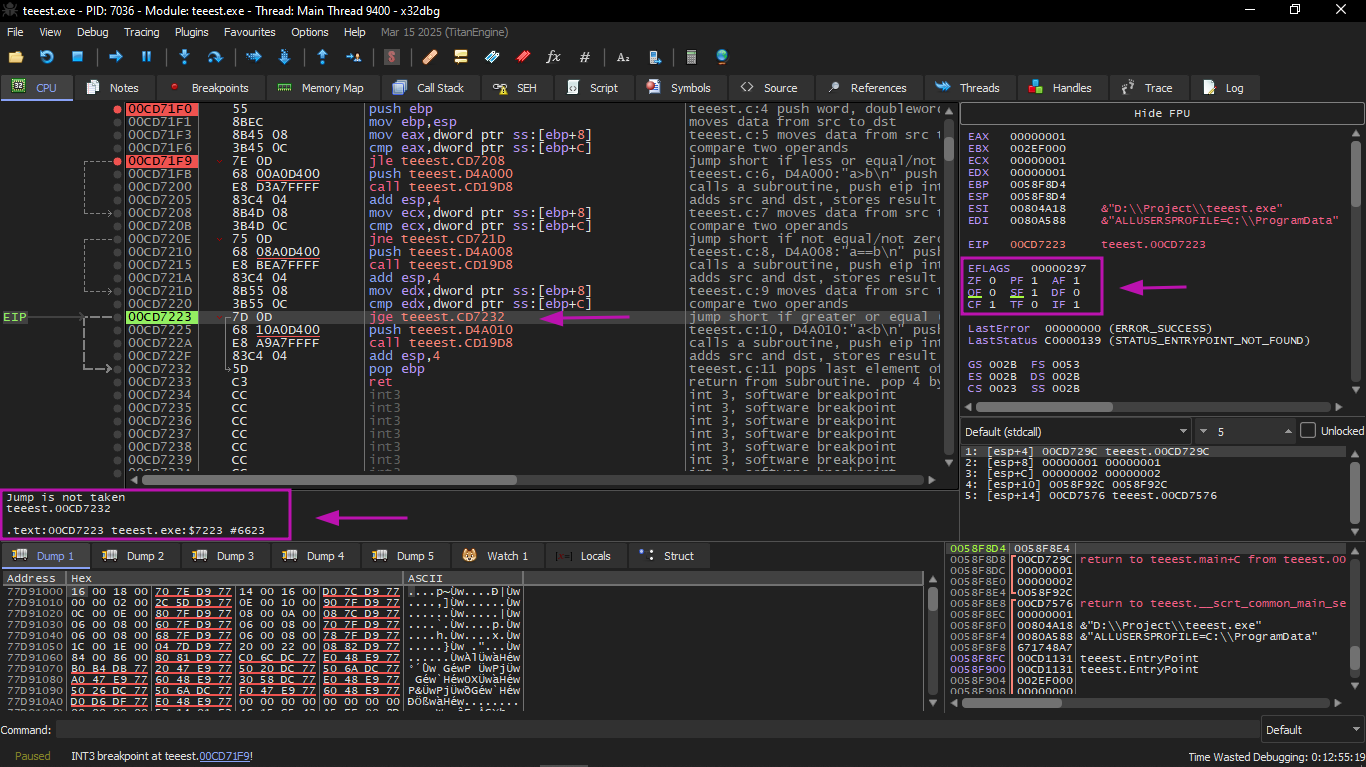The width and height of the screenshot is (1366, 767).
Task: Open the Calculator toolbar icon
Action: 690,57
